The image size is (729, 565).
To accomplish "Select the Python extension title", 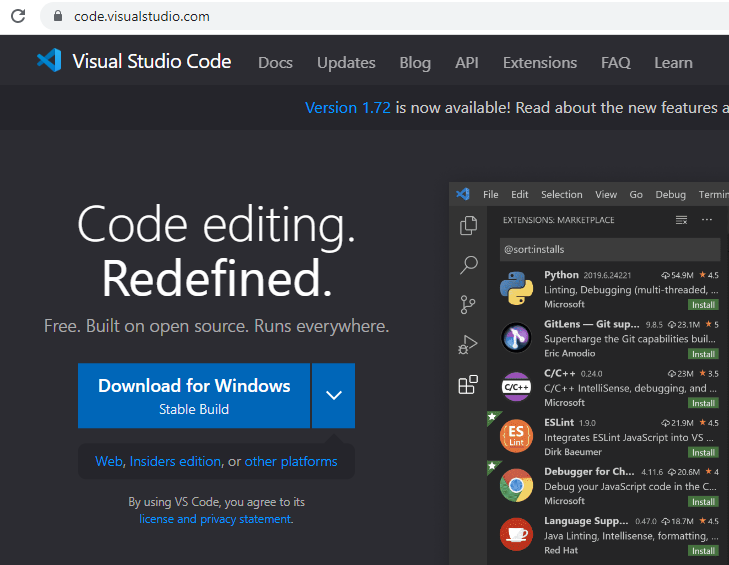I will [561, 275].
